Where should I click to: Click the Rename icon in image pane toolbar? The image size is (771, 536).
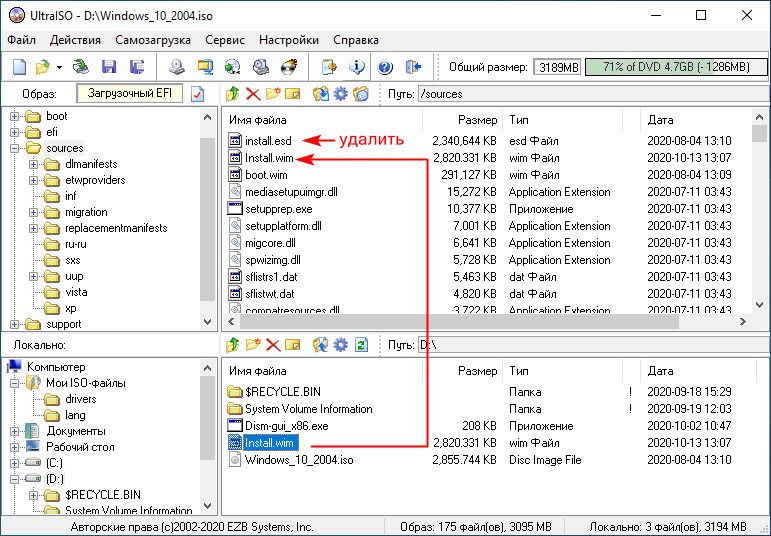293,93
